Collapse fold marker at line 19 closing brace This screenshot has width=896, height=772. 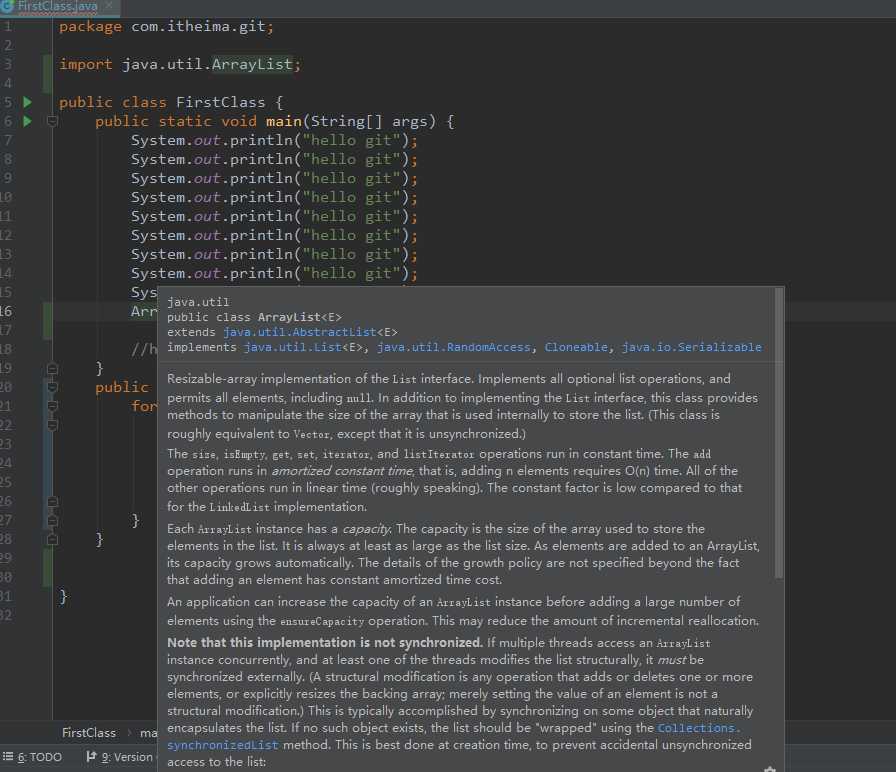pyautogui.click(x=52, y=369)
